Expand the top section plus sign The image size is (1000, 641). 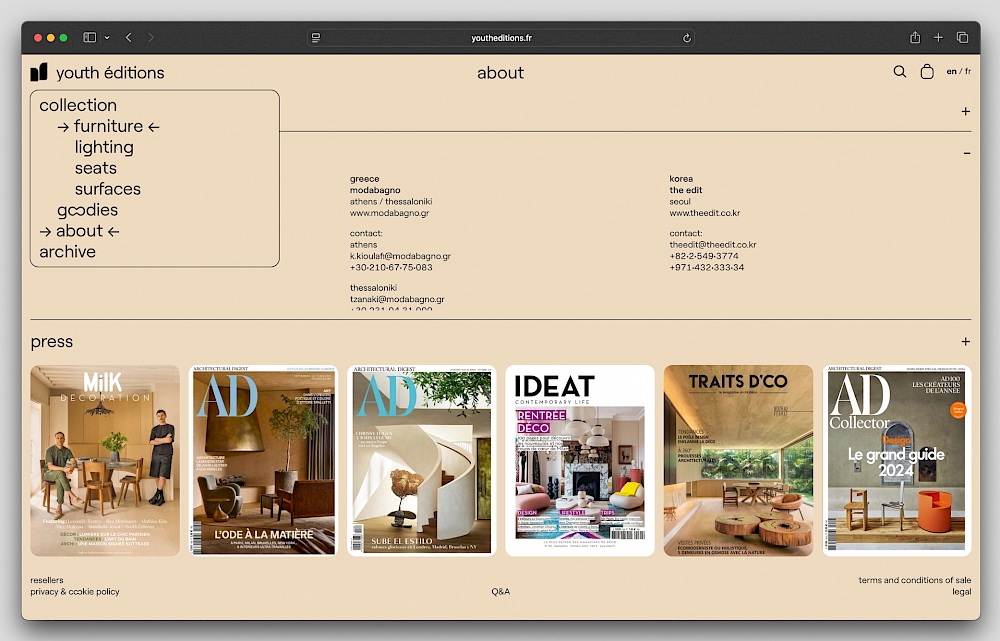point(965,112)
